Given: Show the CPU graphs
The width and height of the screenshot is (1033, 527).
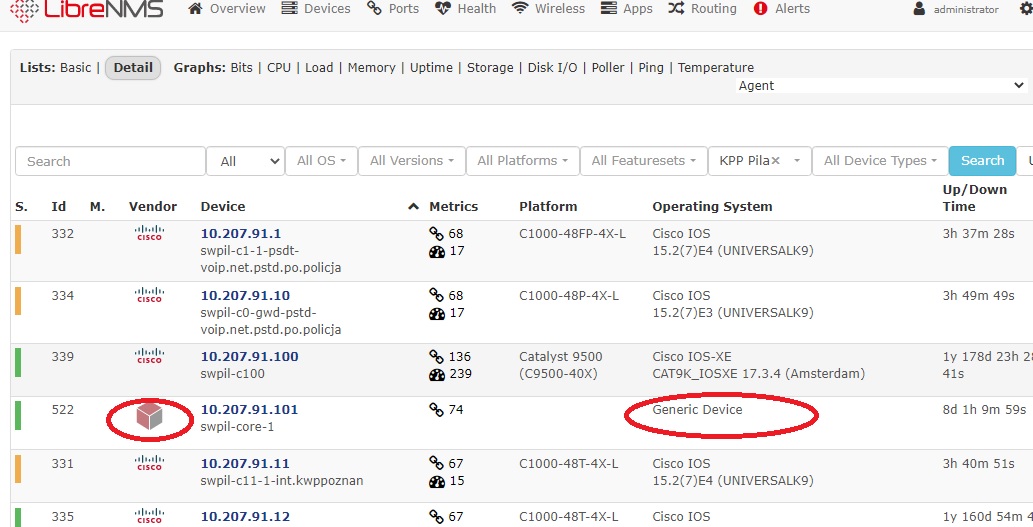Looking at the screenshot, I should click(x=279, y=67).
